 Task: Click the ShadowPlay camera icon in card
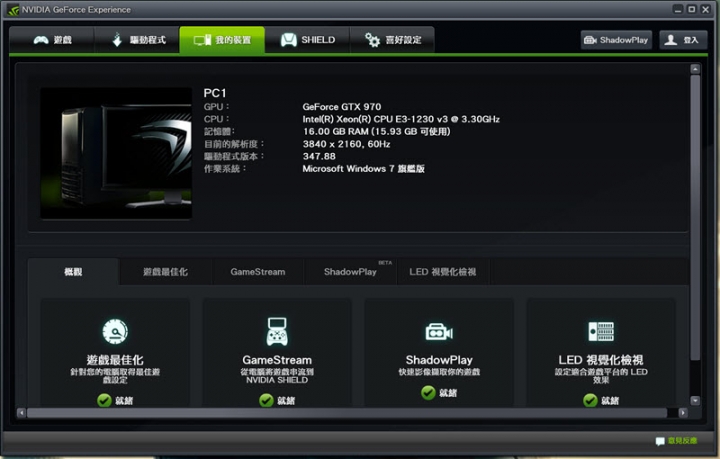[x=439, y=332]
